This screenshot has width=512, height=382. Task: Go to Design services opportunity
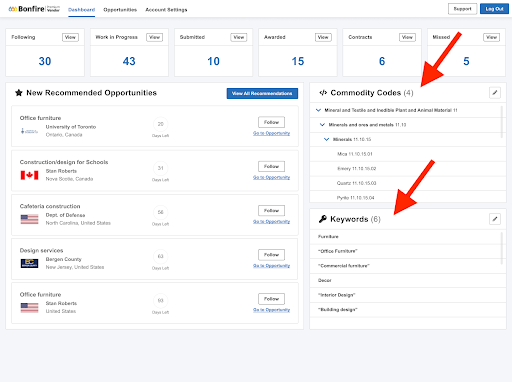pos(271,266)
